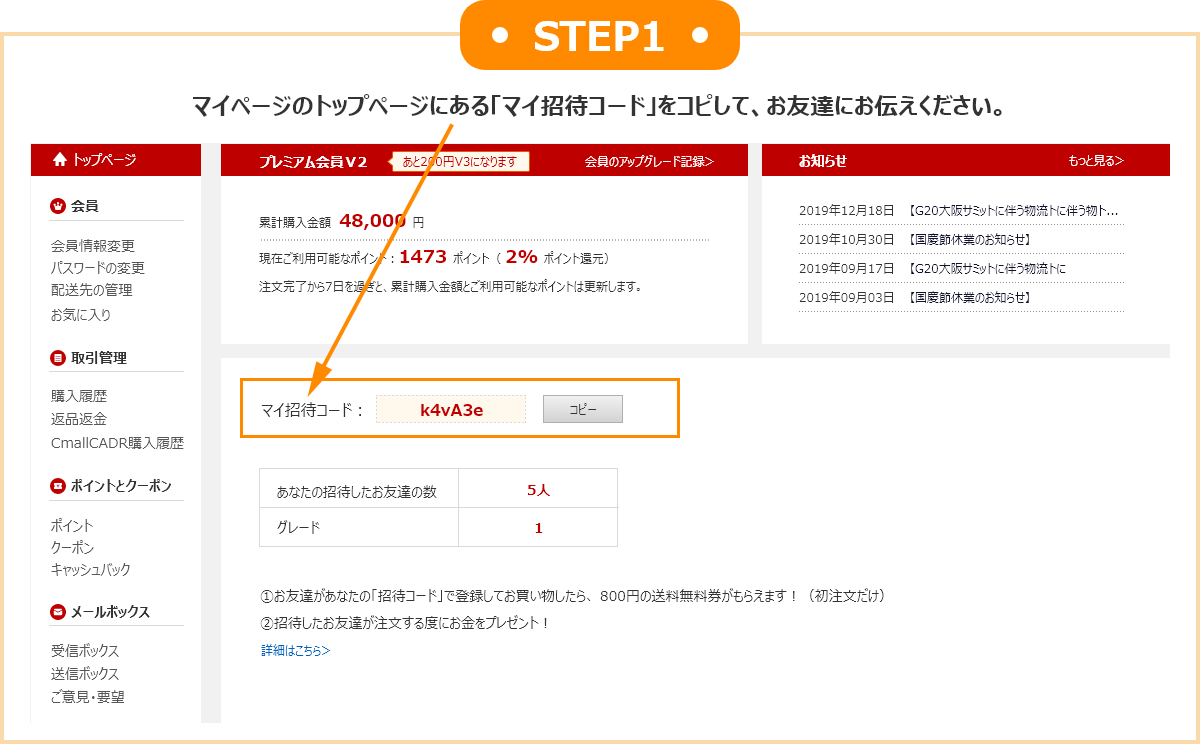Open 会員のアップグレード記録 link
The image size is (1200, 744).
coord(649,161)
